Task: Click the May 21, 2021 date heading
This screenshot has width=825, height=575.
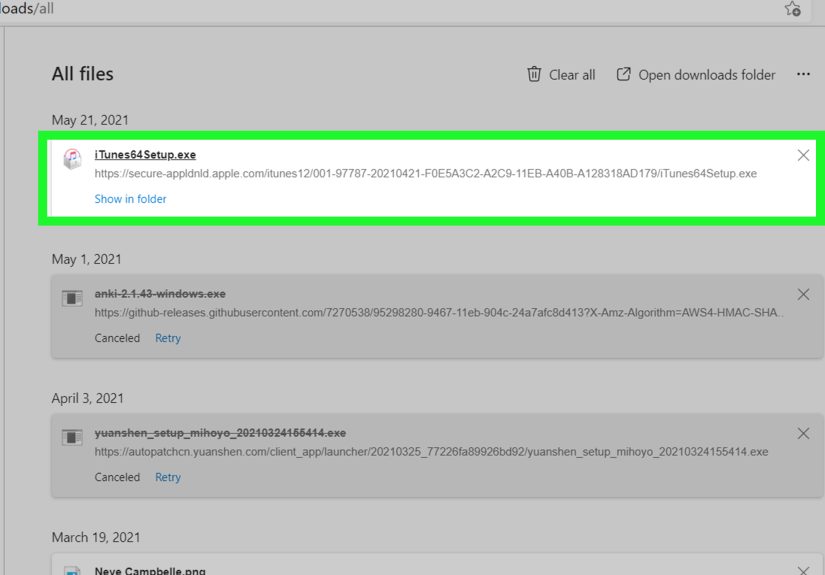Action: pos(90,120)
